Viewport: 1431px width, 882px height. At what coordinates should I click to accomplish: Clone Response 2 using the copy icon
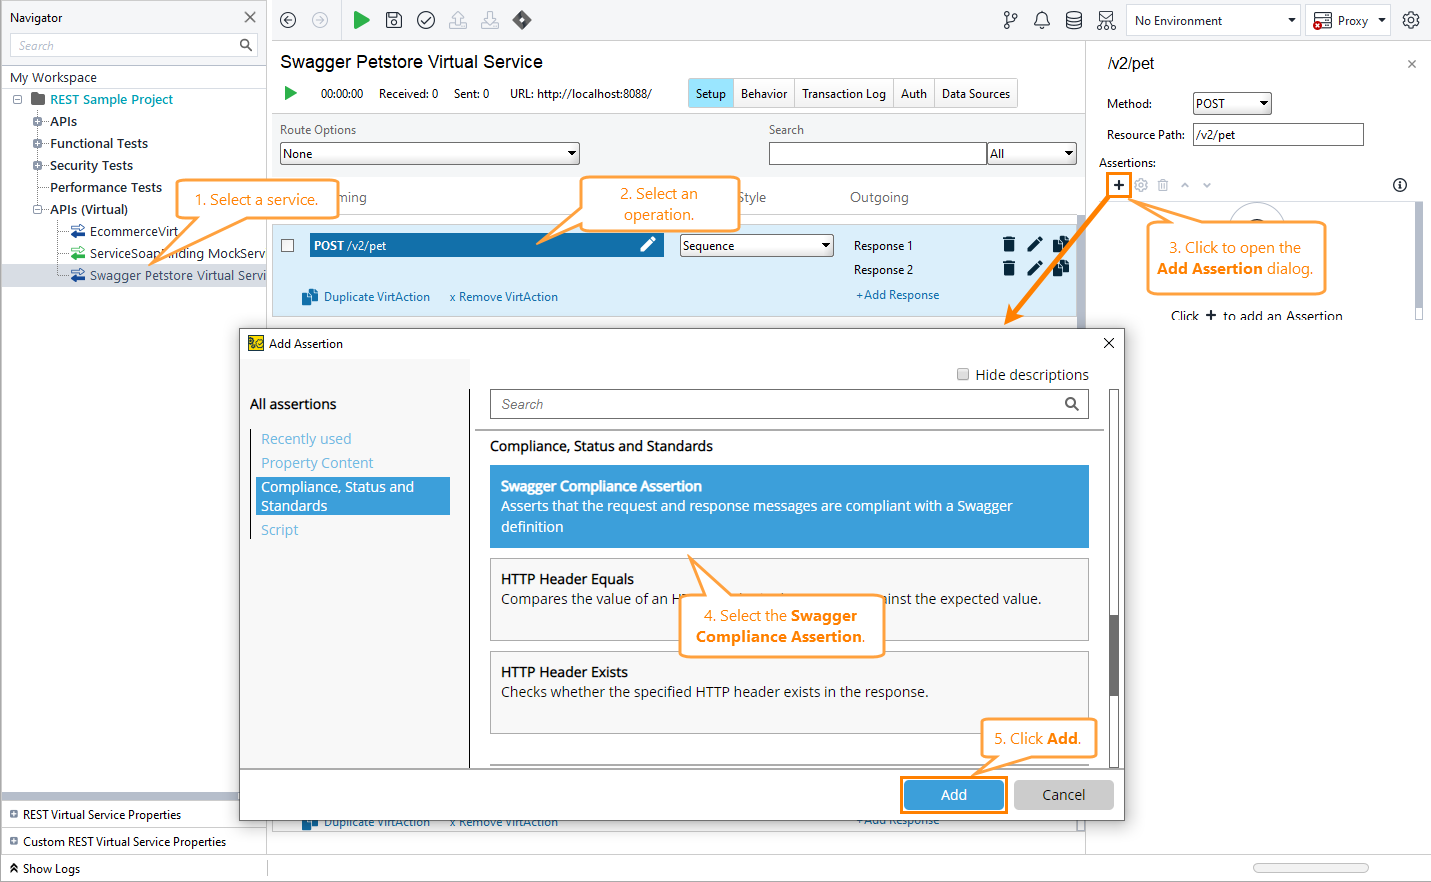click(1061, 268)
